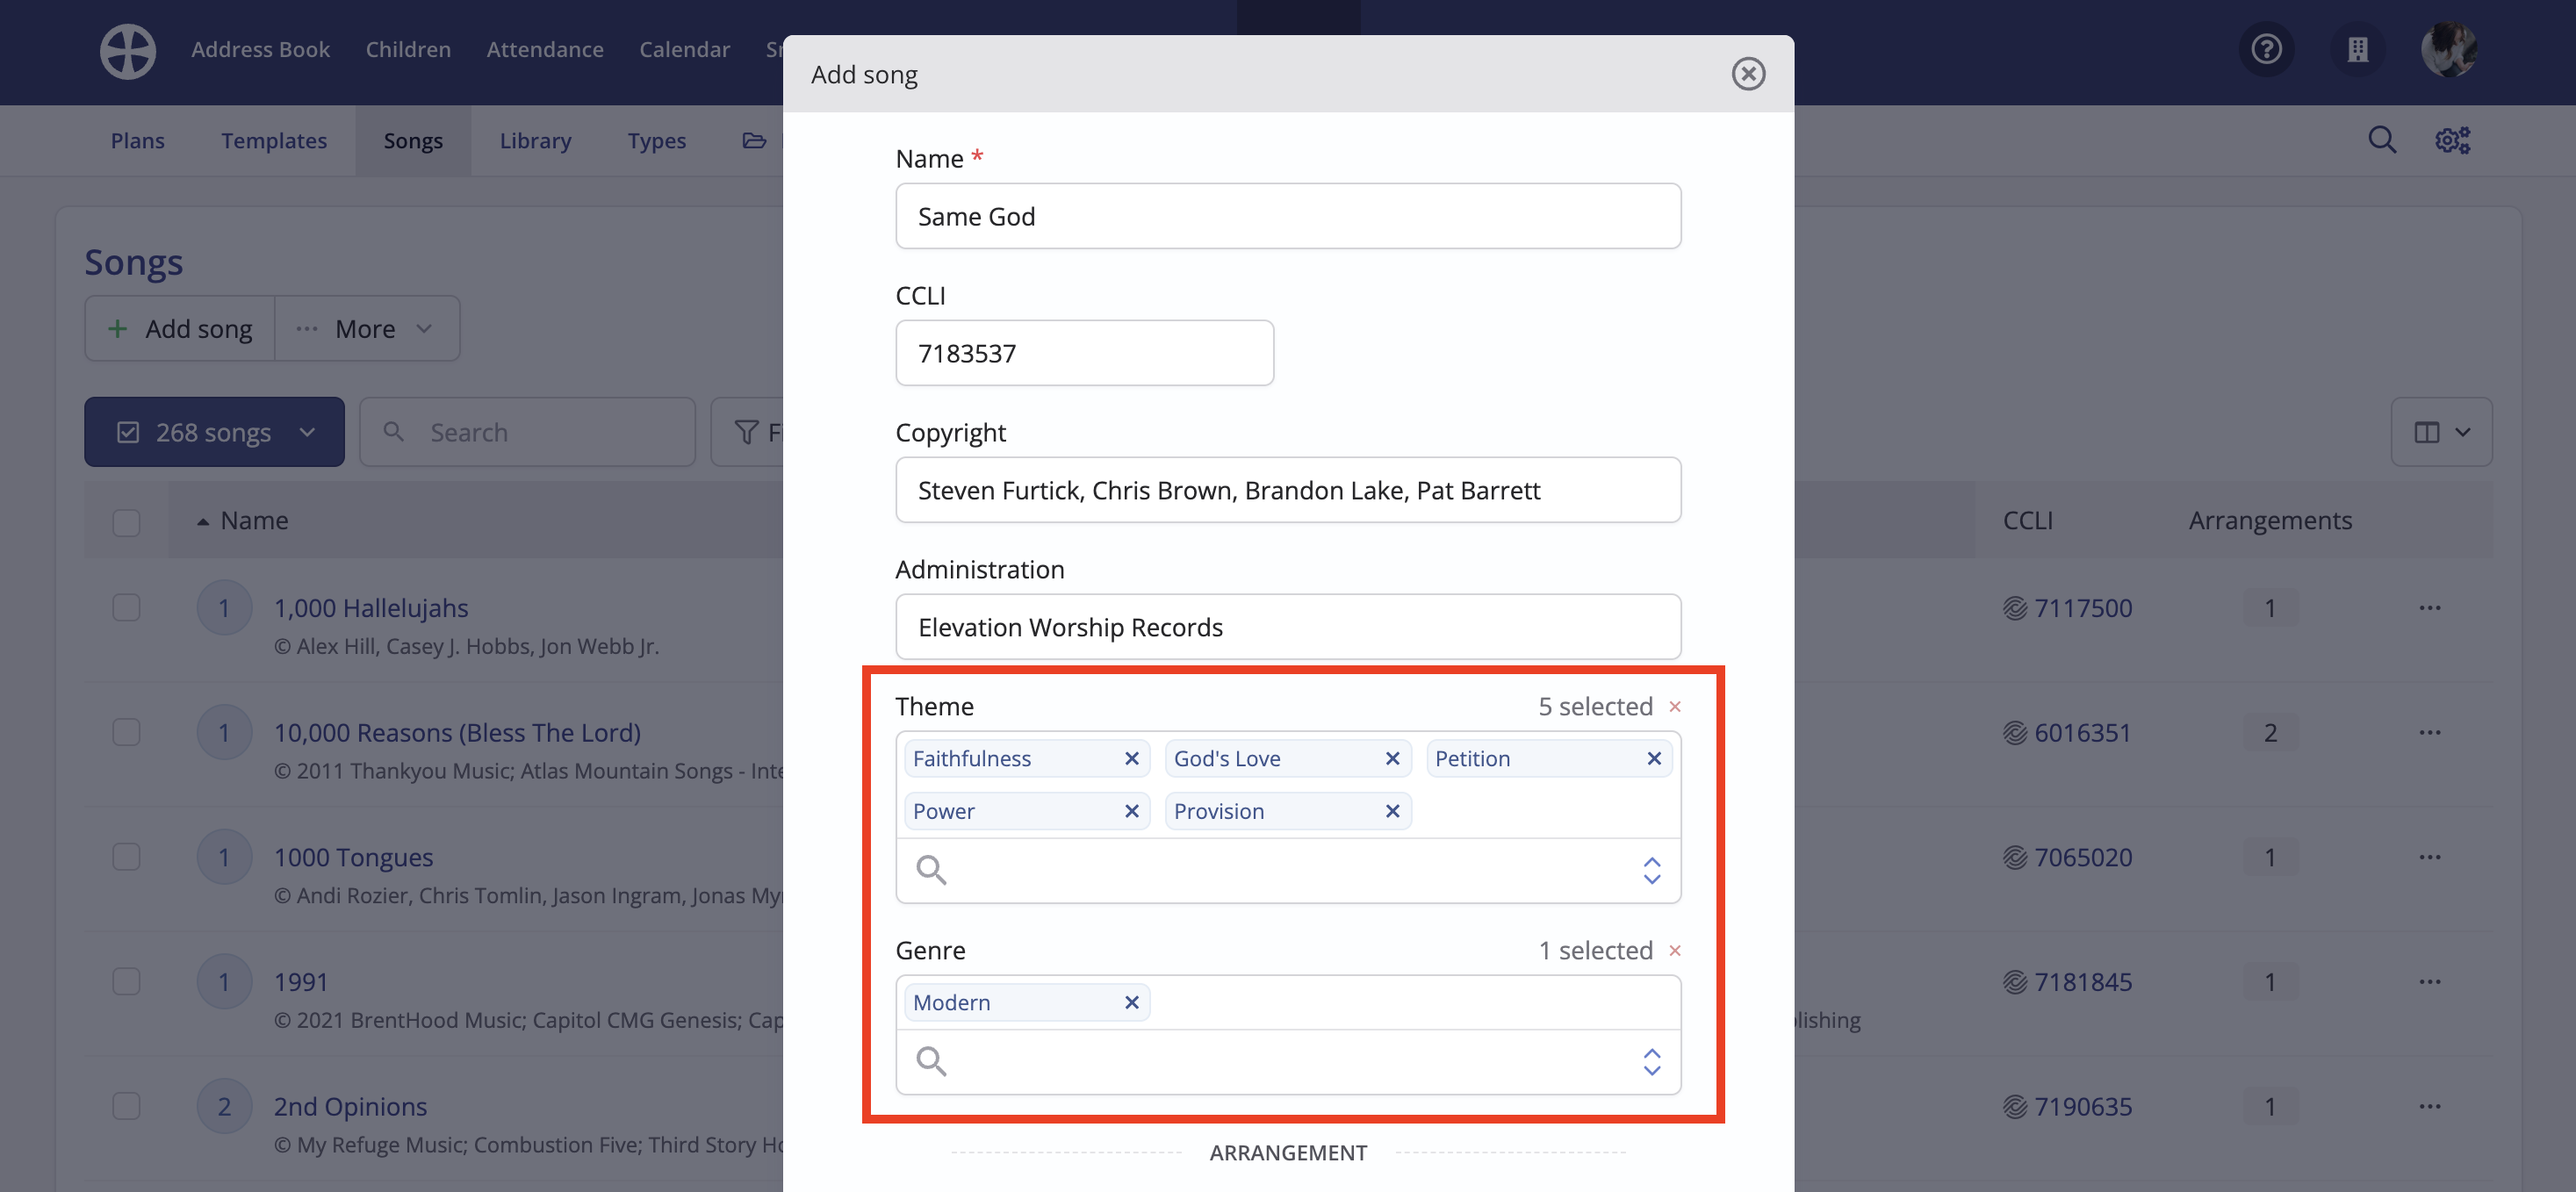Image resolution: width=2576 pixels, height=1192 pixels.
Task: Switch to the Types tab
Action: click(656, 141)
